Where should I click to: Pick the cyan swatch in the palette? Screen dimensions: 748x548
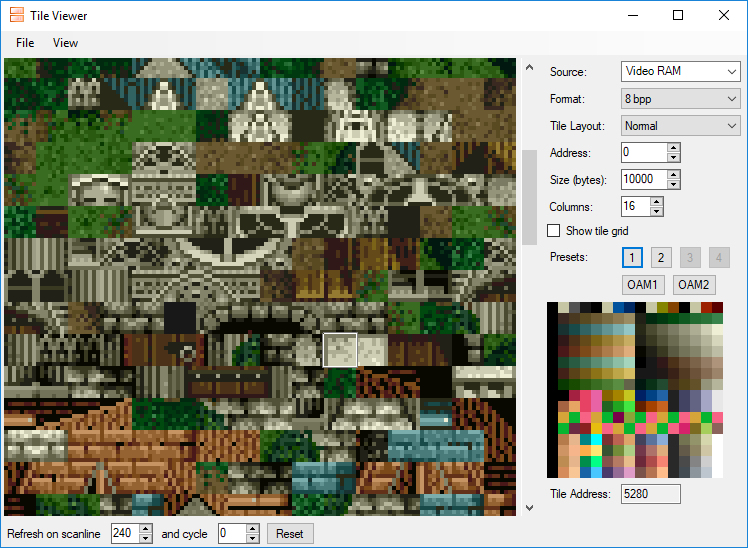(x=596, y=439)
